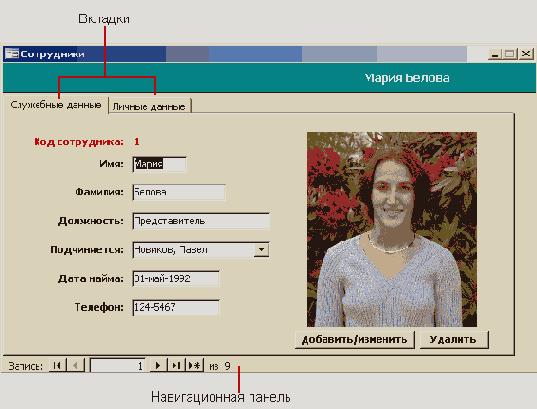The height and width of the screenshot is (409, 537).
Task: Jump to last record button
Action: (176, 365)
